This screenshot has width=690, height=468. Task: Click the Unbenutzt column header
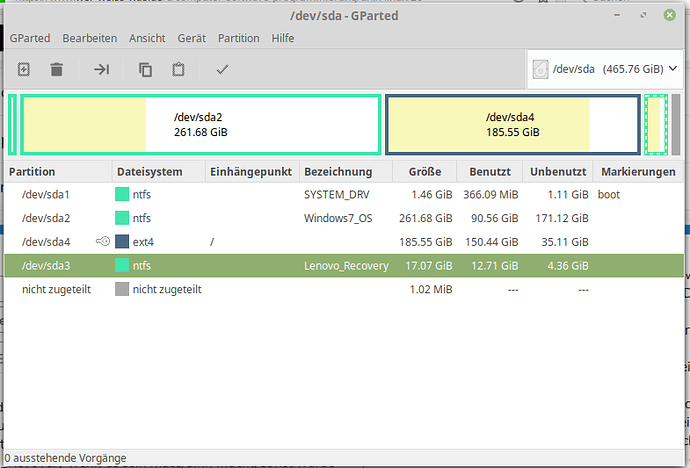pos(558,172)
